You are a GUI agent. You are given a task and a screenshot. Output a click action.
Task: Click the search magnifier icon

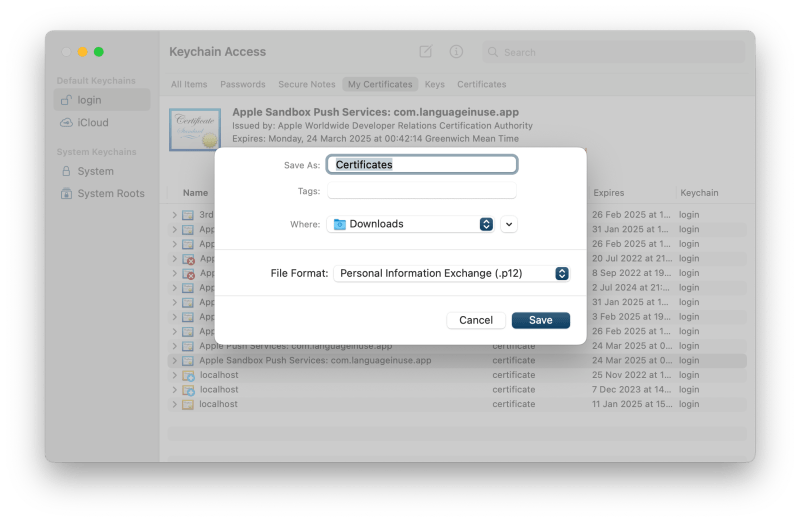(x=492, y=52)
